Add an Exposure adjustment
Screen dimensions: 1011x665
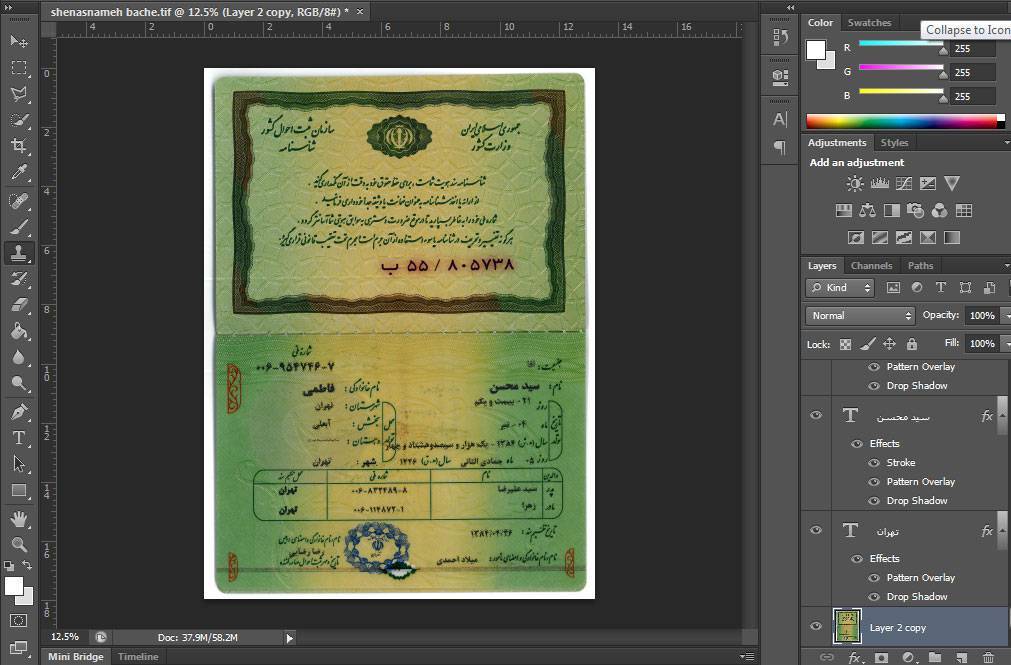pyautogui.click(x=928, y=184)
